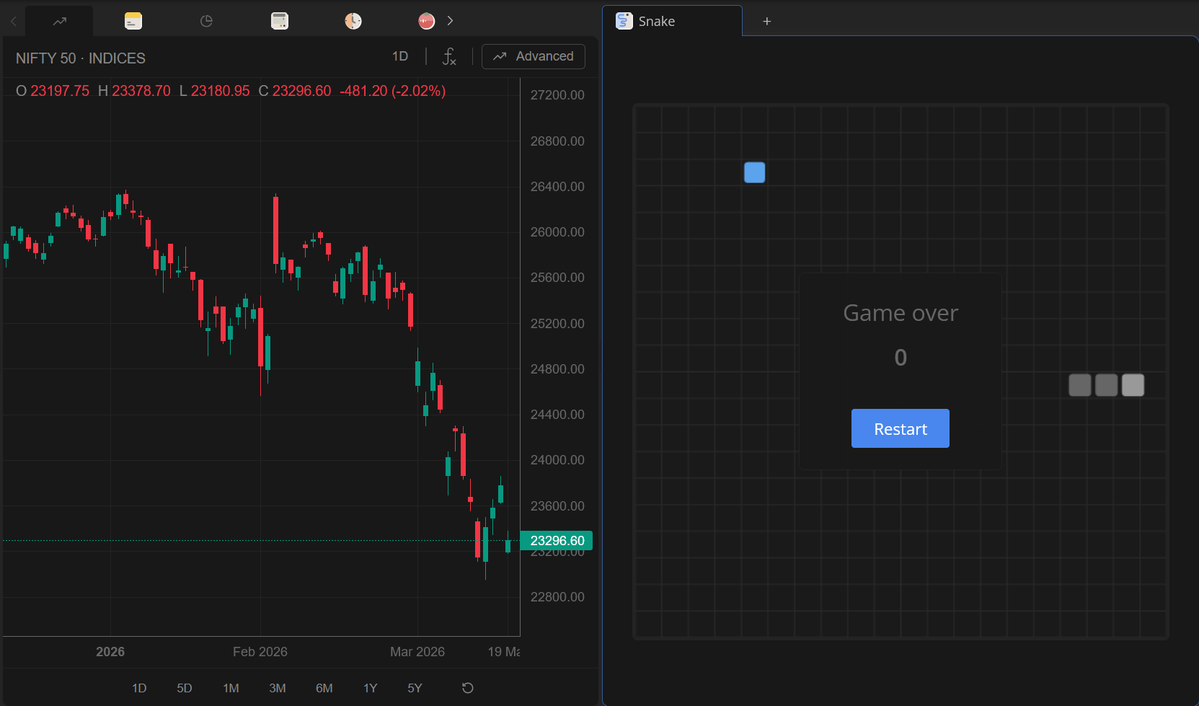Image resolution: width=1199 pixels, height=706 pixels.
Task: Select the Snake game score 0
Action: [x=901, y=357]
